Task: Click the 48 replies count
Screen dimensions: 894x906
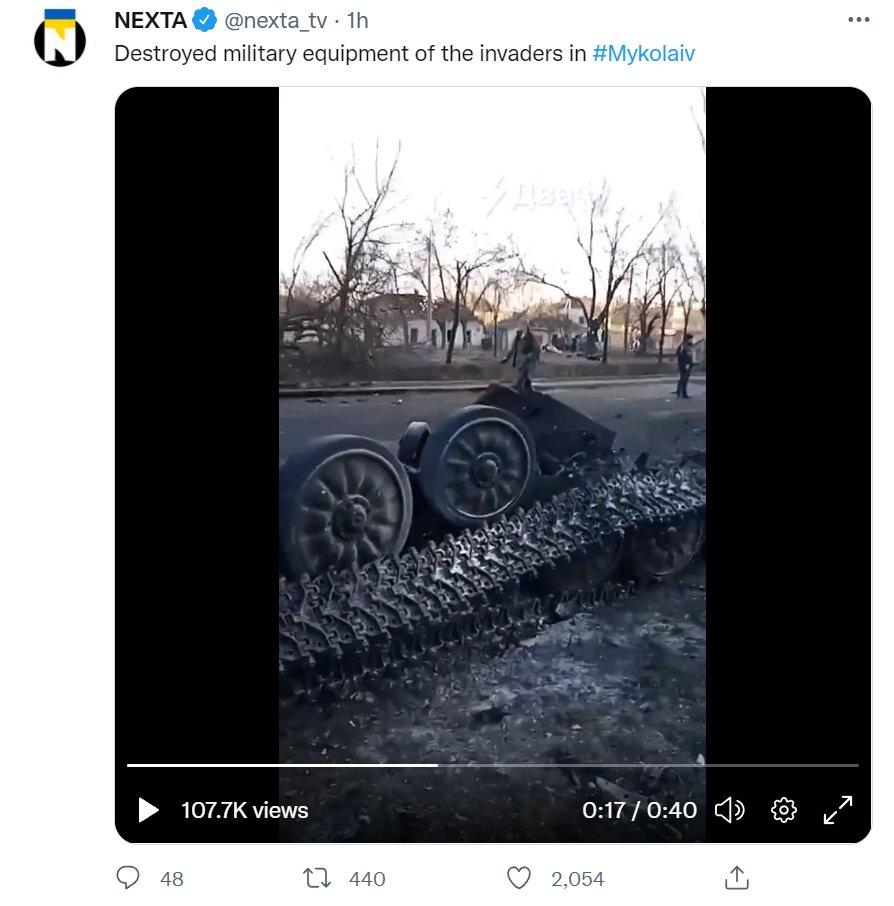Action: [172, 879]
